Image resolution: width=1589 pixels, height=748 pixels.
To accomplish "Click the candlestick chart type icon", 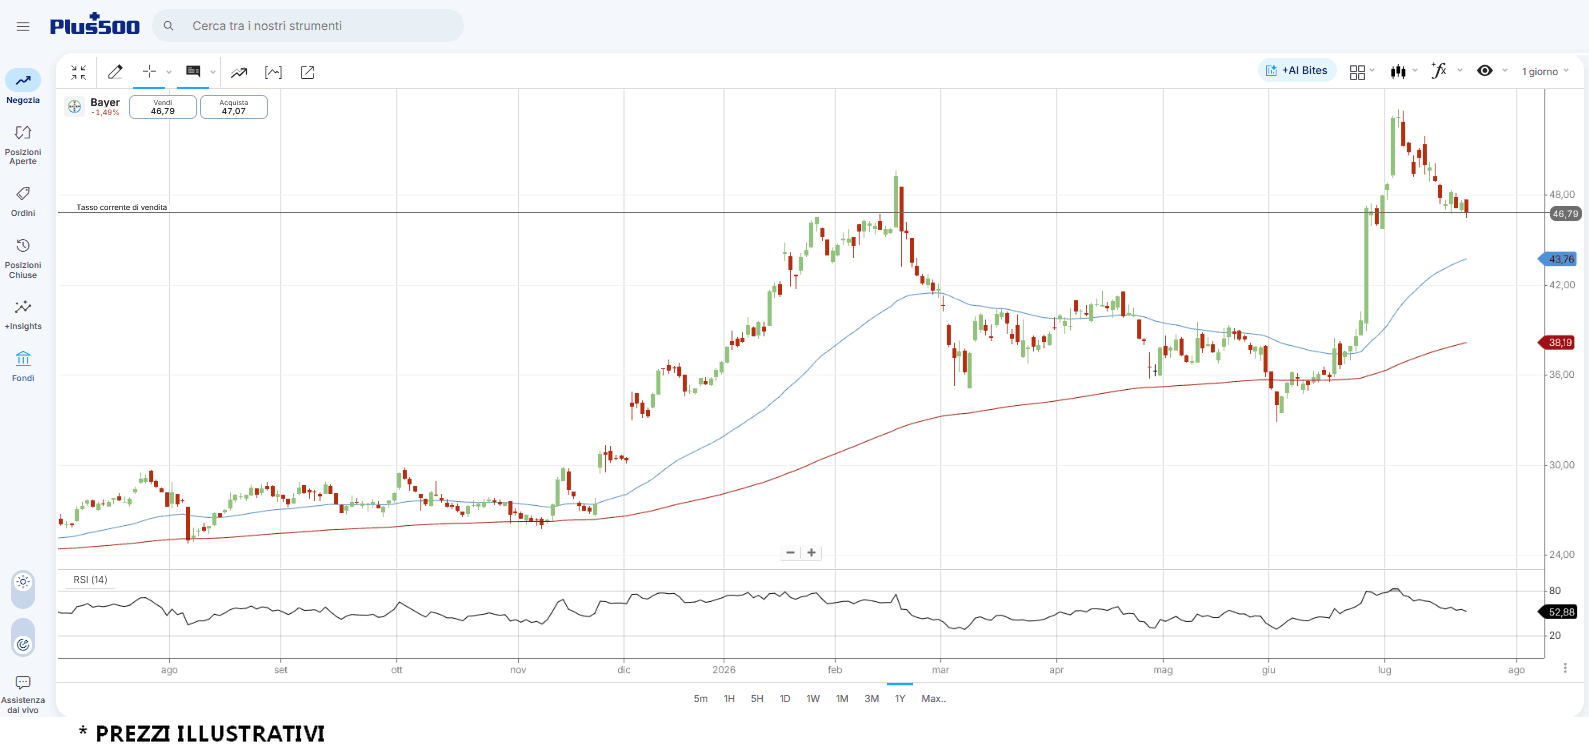I will coord(1398,72).
